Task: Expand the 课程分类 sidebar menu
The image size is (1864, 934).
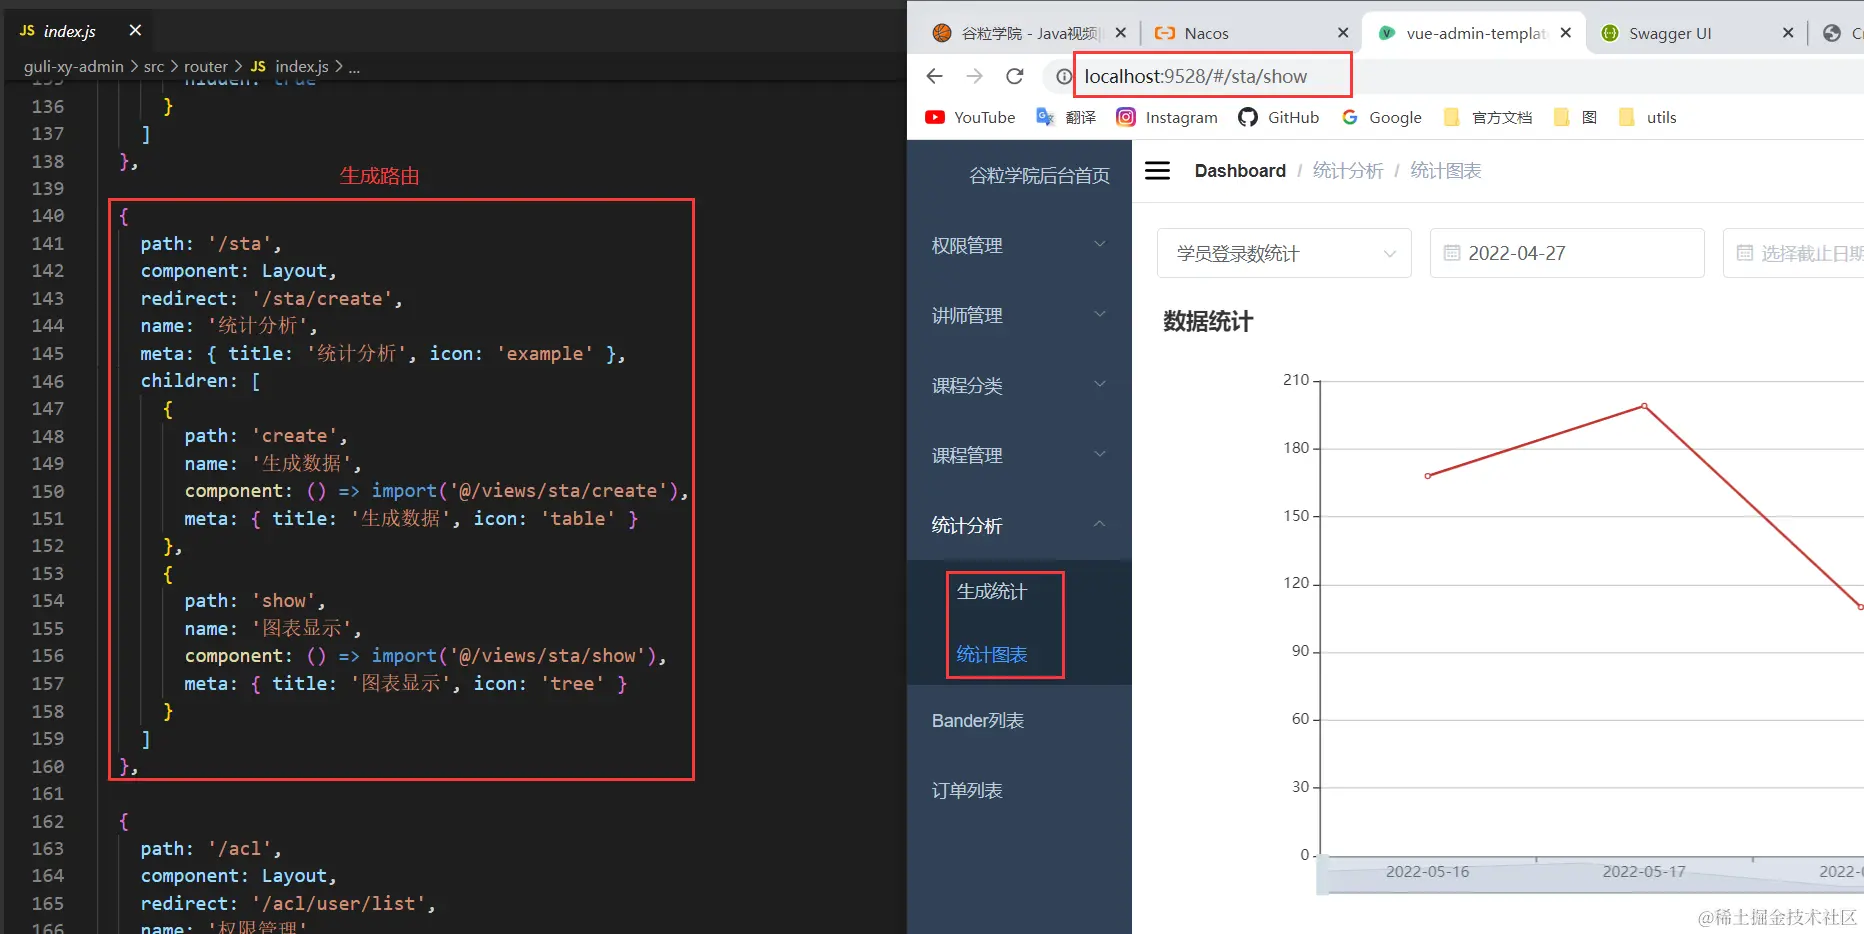Action: point(1019,385)
